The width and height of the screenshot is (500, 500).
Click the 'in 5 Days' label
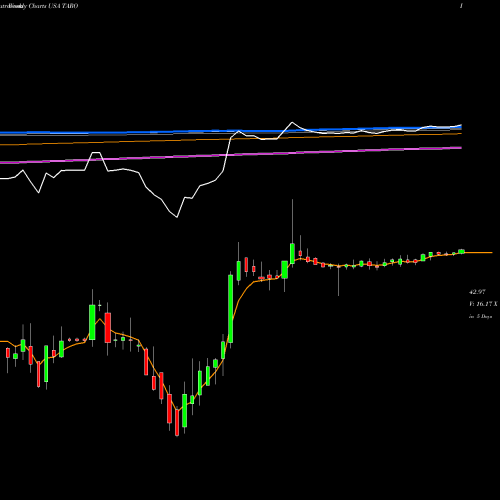480,316
